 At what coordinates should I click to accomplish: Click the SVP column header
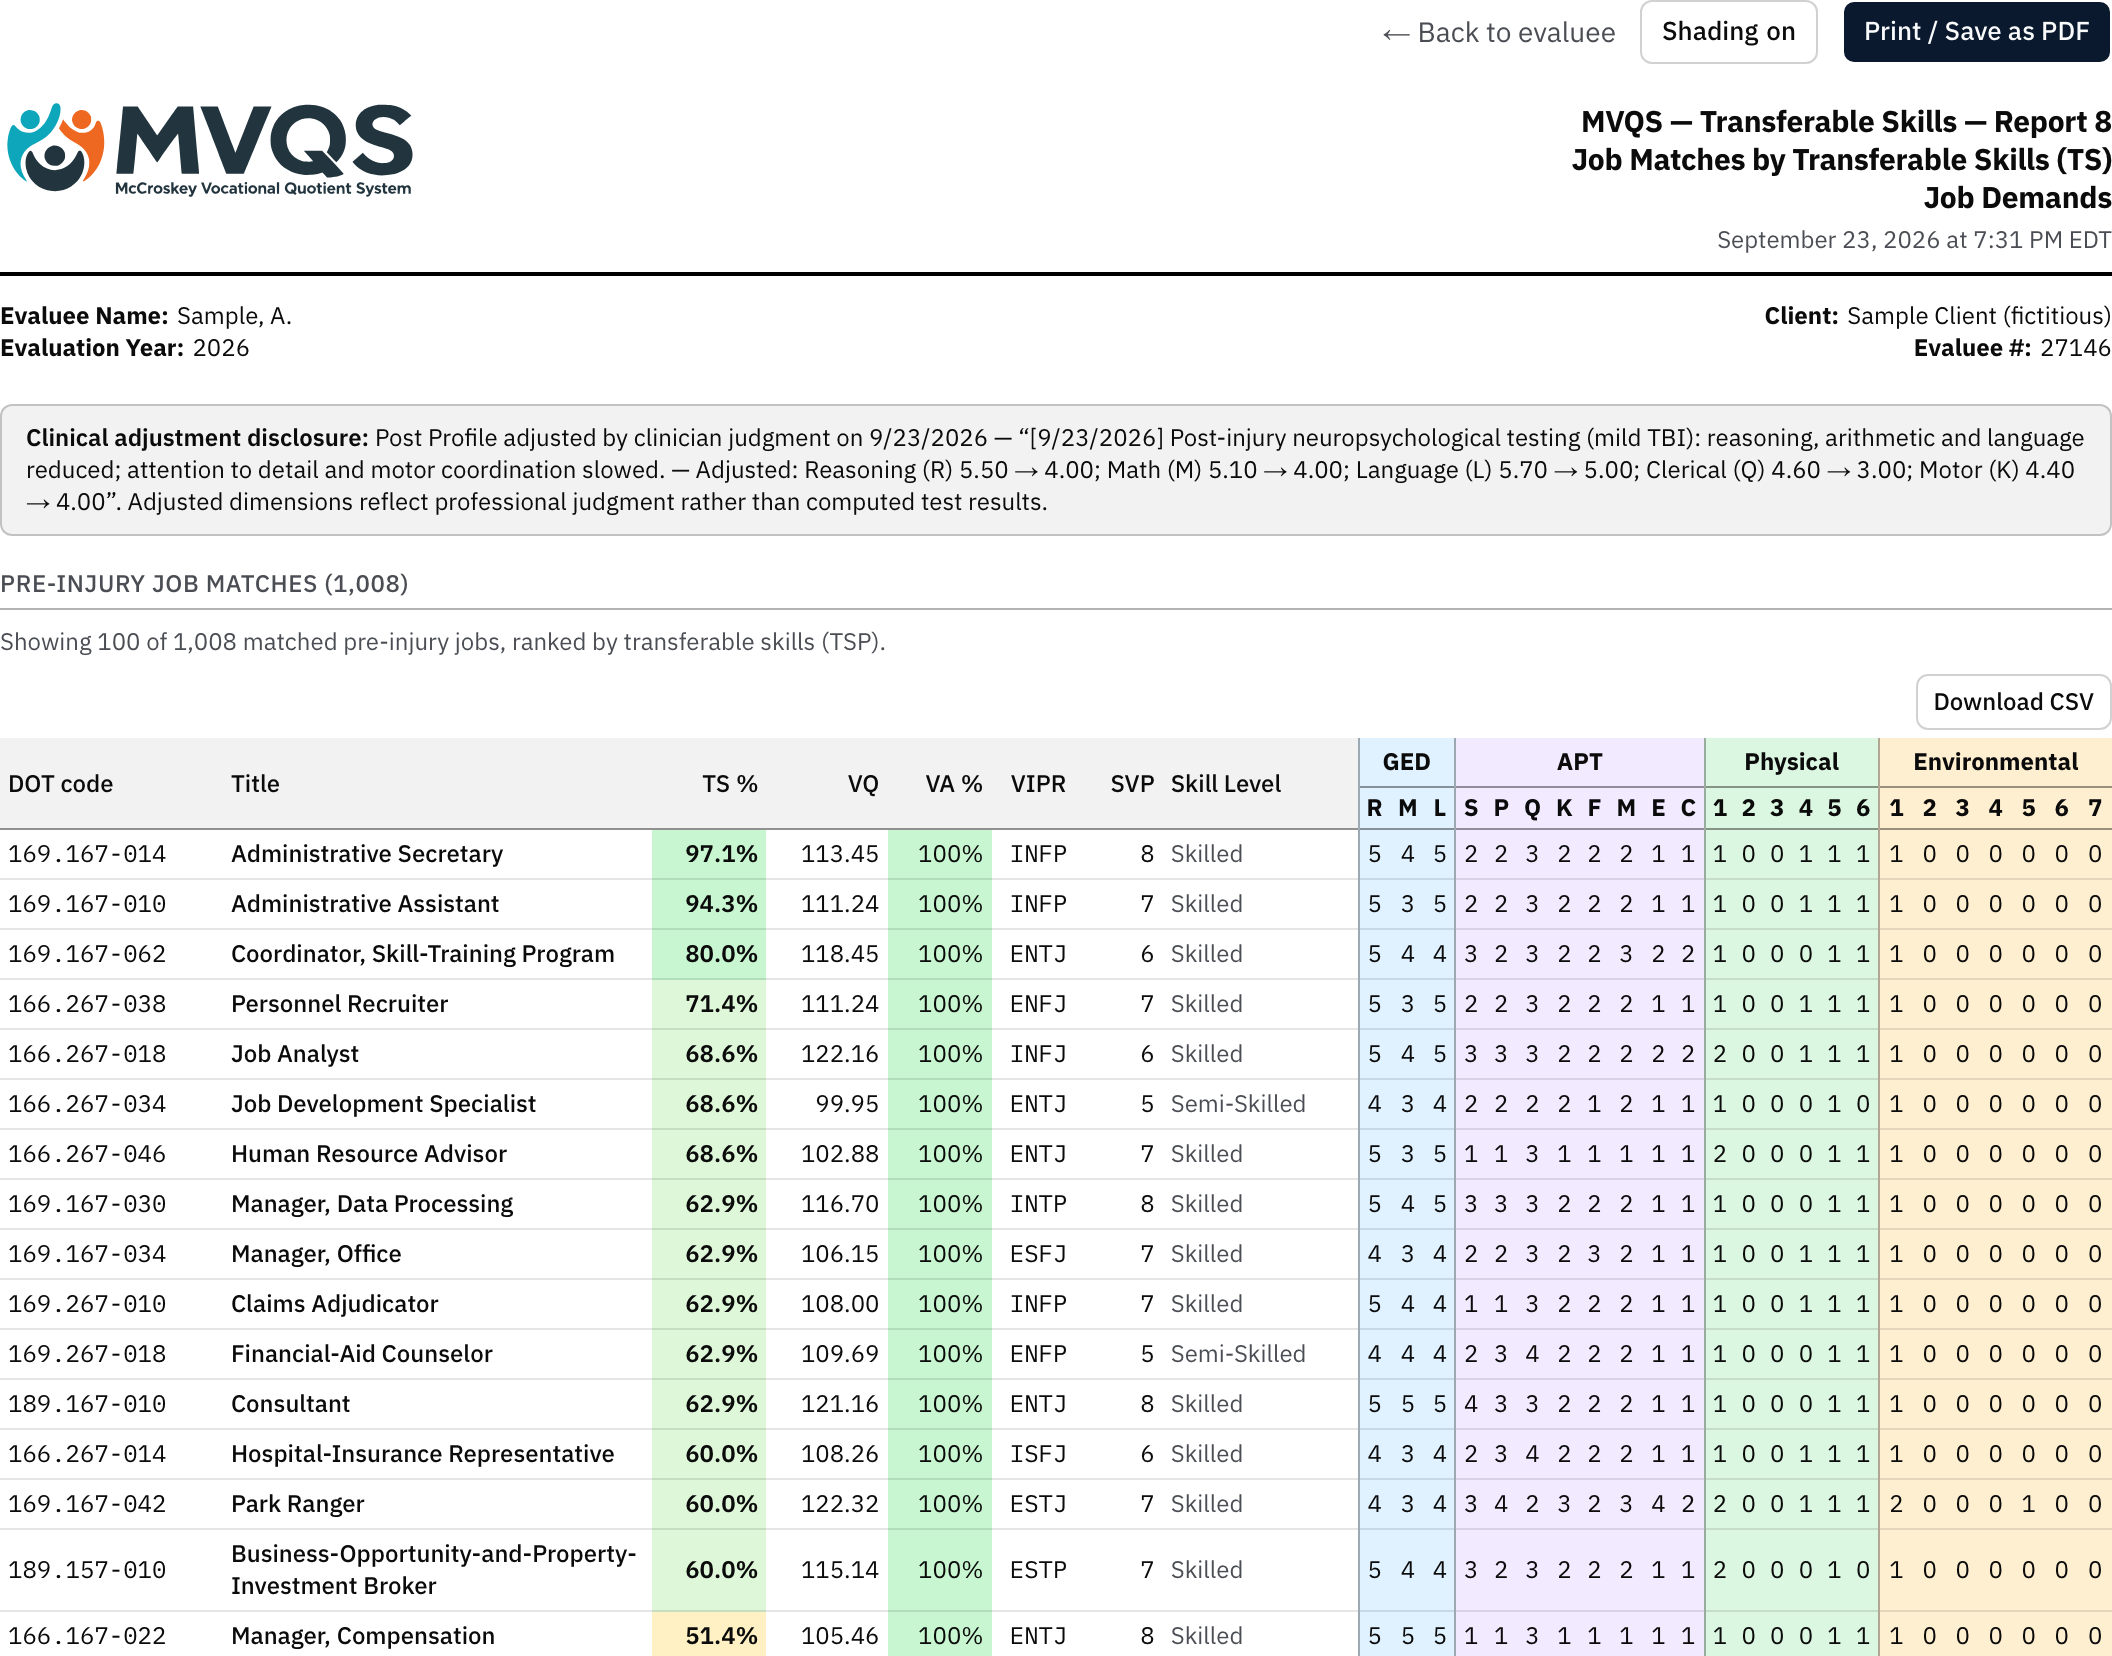coord(1132,784)
